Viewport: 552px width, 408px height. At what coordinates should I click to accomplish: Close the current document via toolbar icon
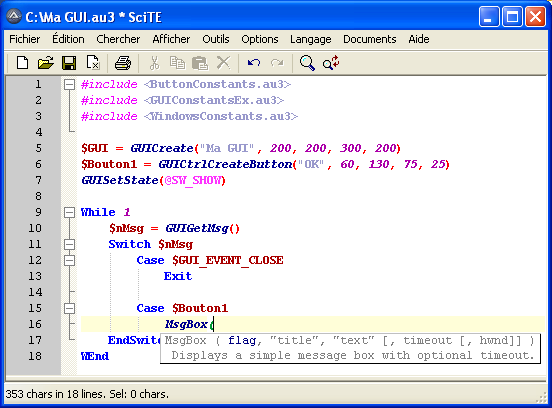point(93,63)
